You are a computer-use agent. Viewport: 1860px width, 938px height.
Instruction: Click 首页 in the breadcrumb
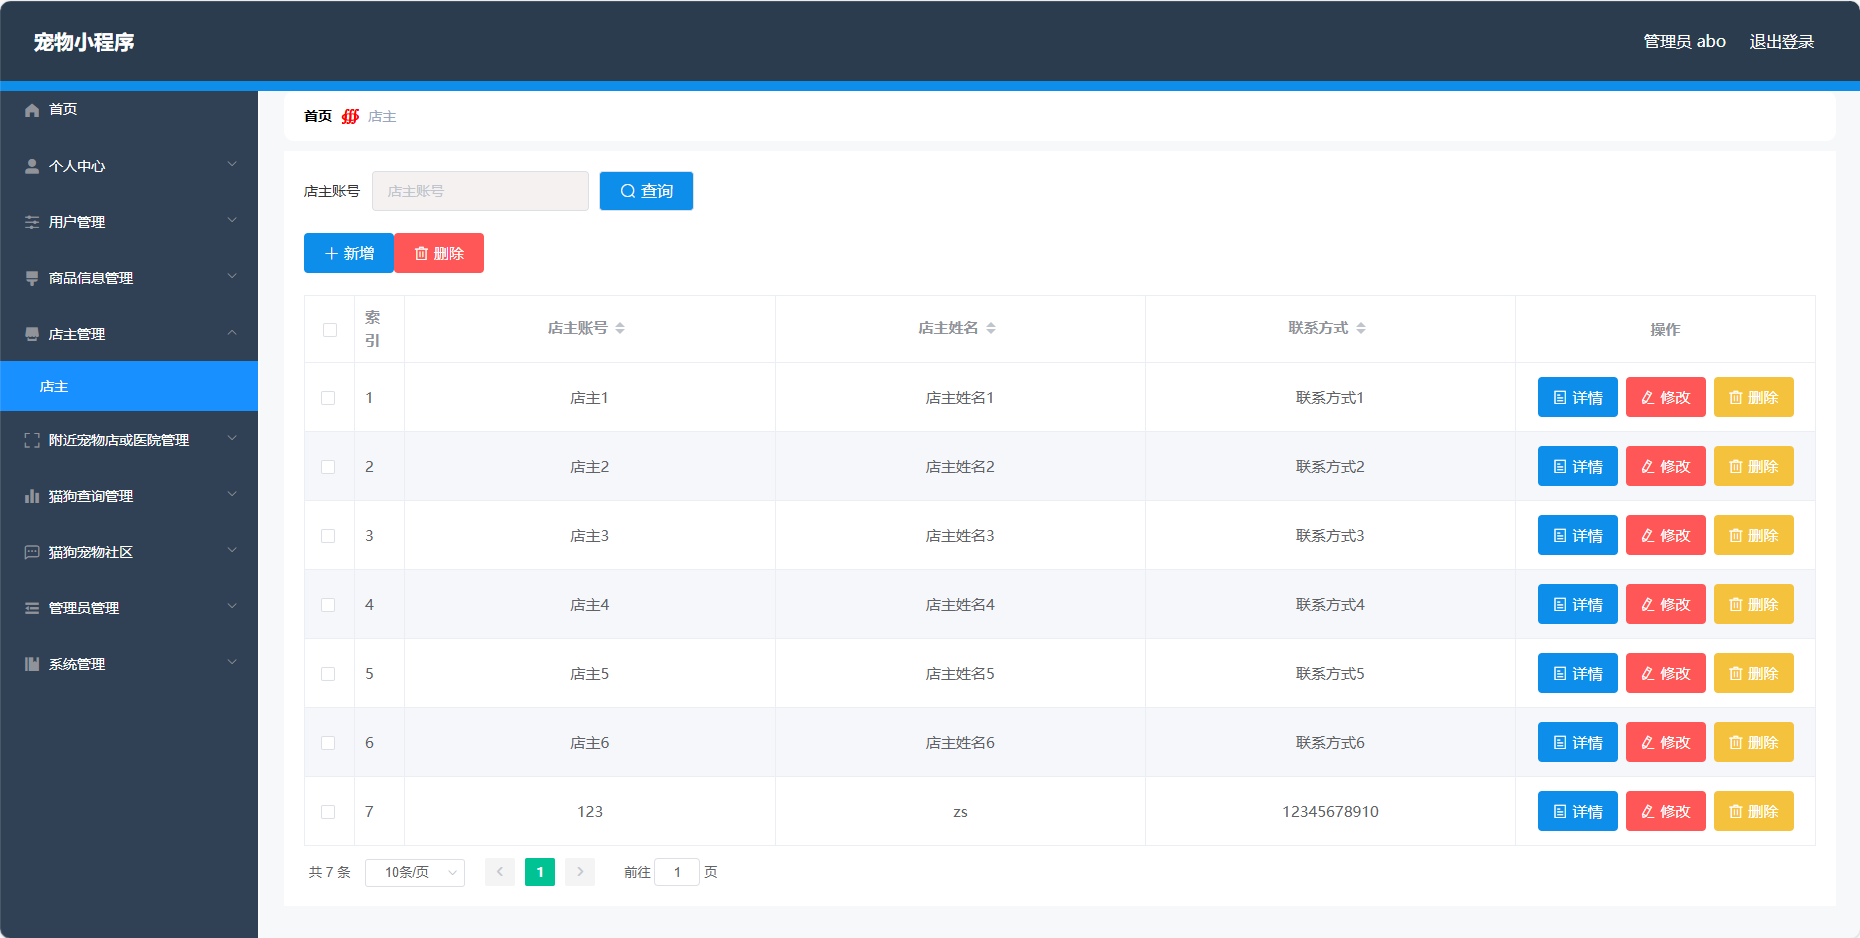pyautogui.click(x=318, y=116)
